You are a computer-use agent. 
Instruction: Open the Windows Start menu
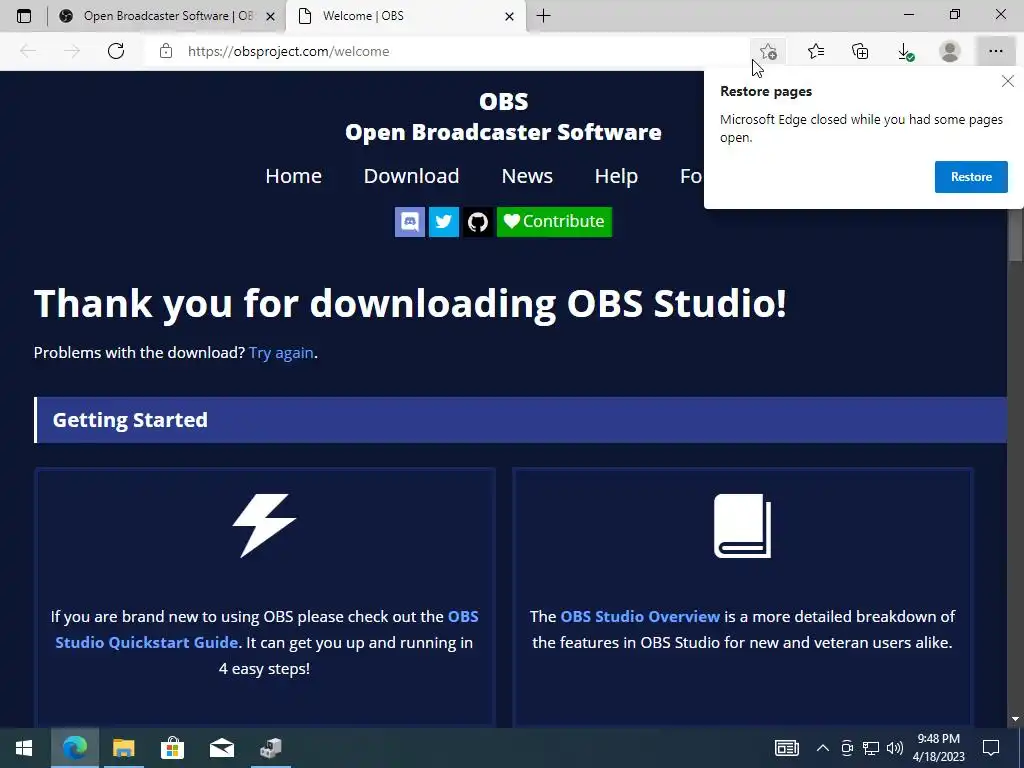pos(24,748)
